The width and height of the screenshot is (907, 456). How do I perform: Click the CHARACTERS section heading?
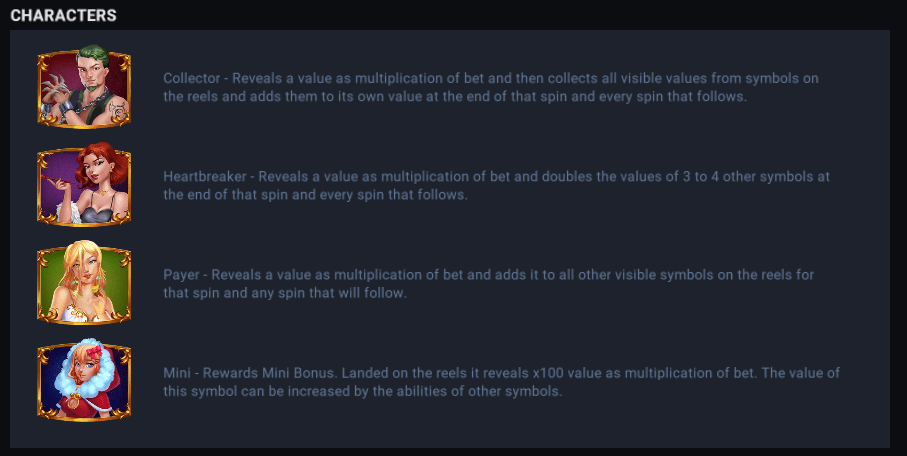63,16
